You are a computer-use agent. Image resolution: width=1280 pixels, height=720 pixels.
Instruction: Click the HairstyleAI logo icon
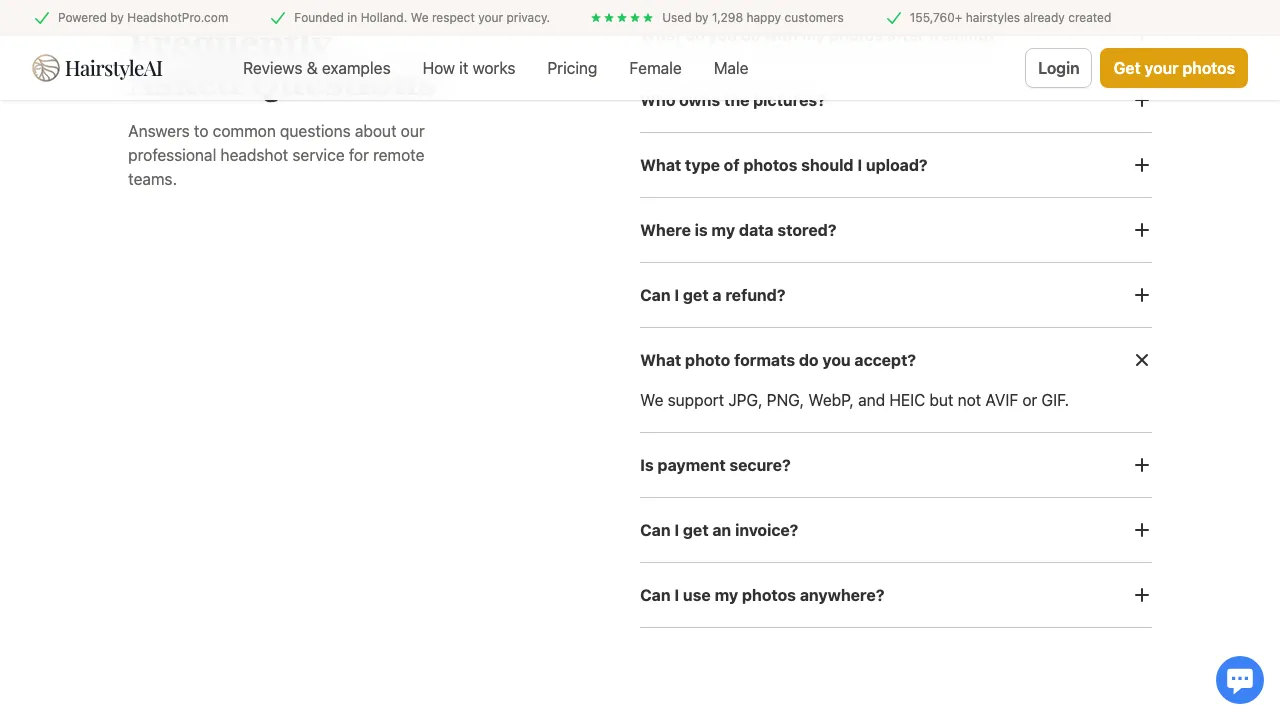click(46, 68)
